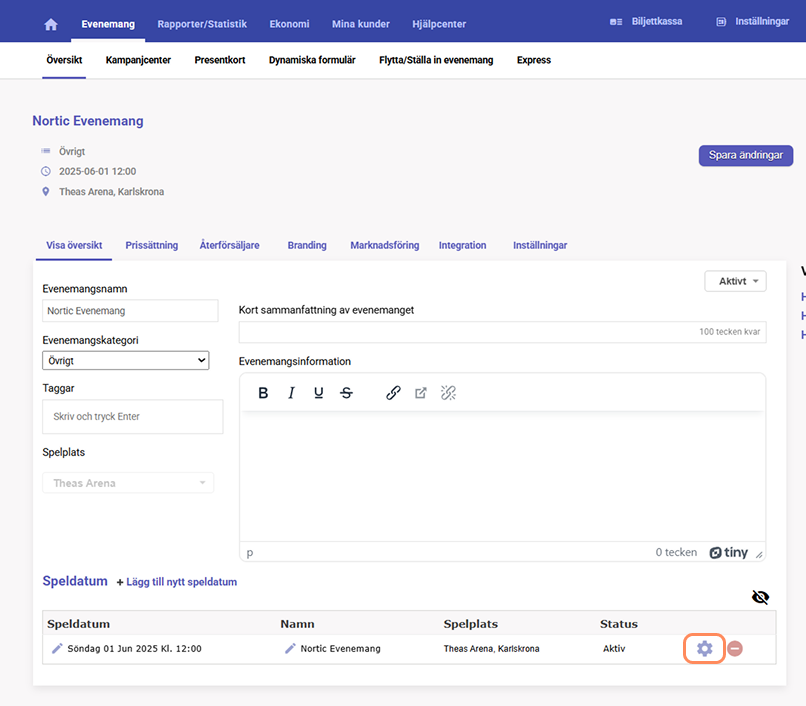
Task: Open the Aktivt status dropdown
Action: coord(736,281)
